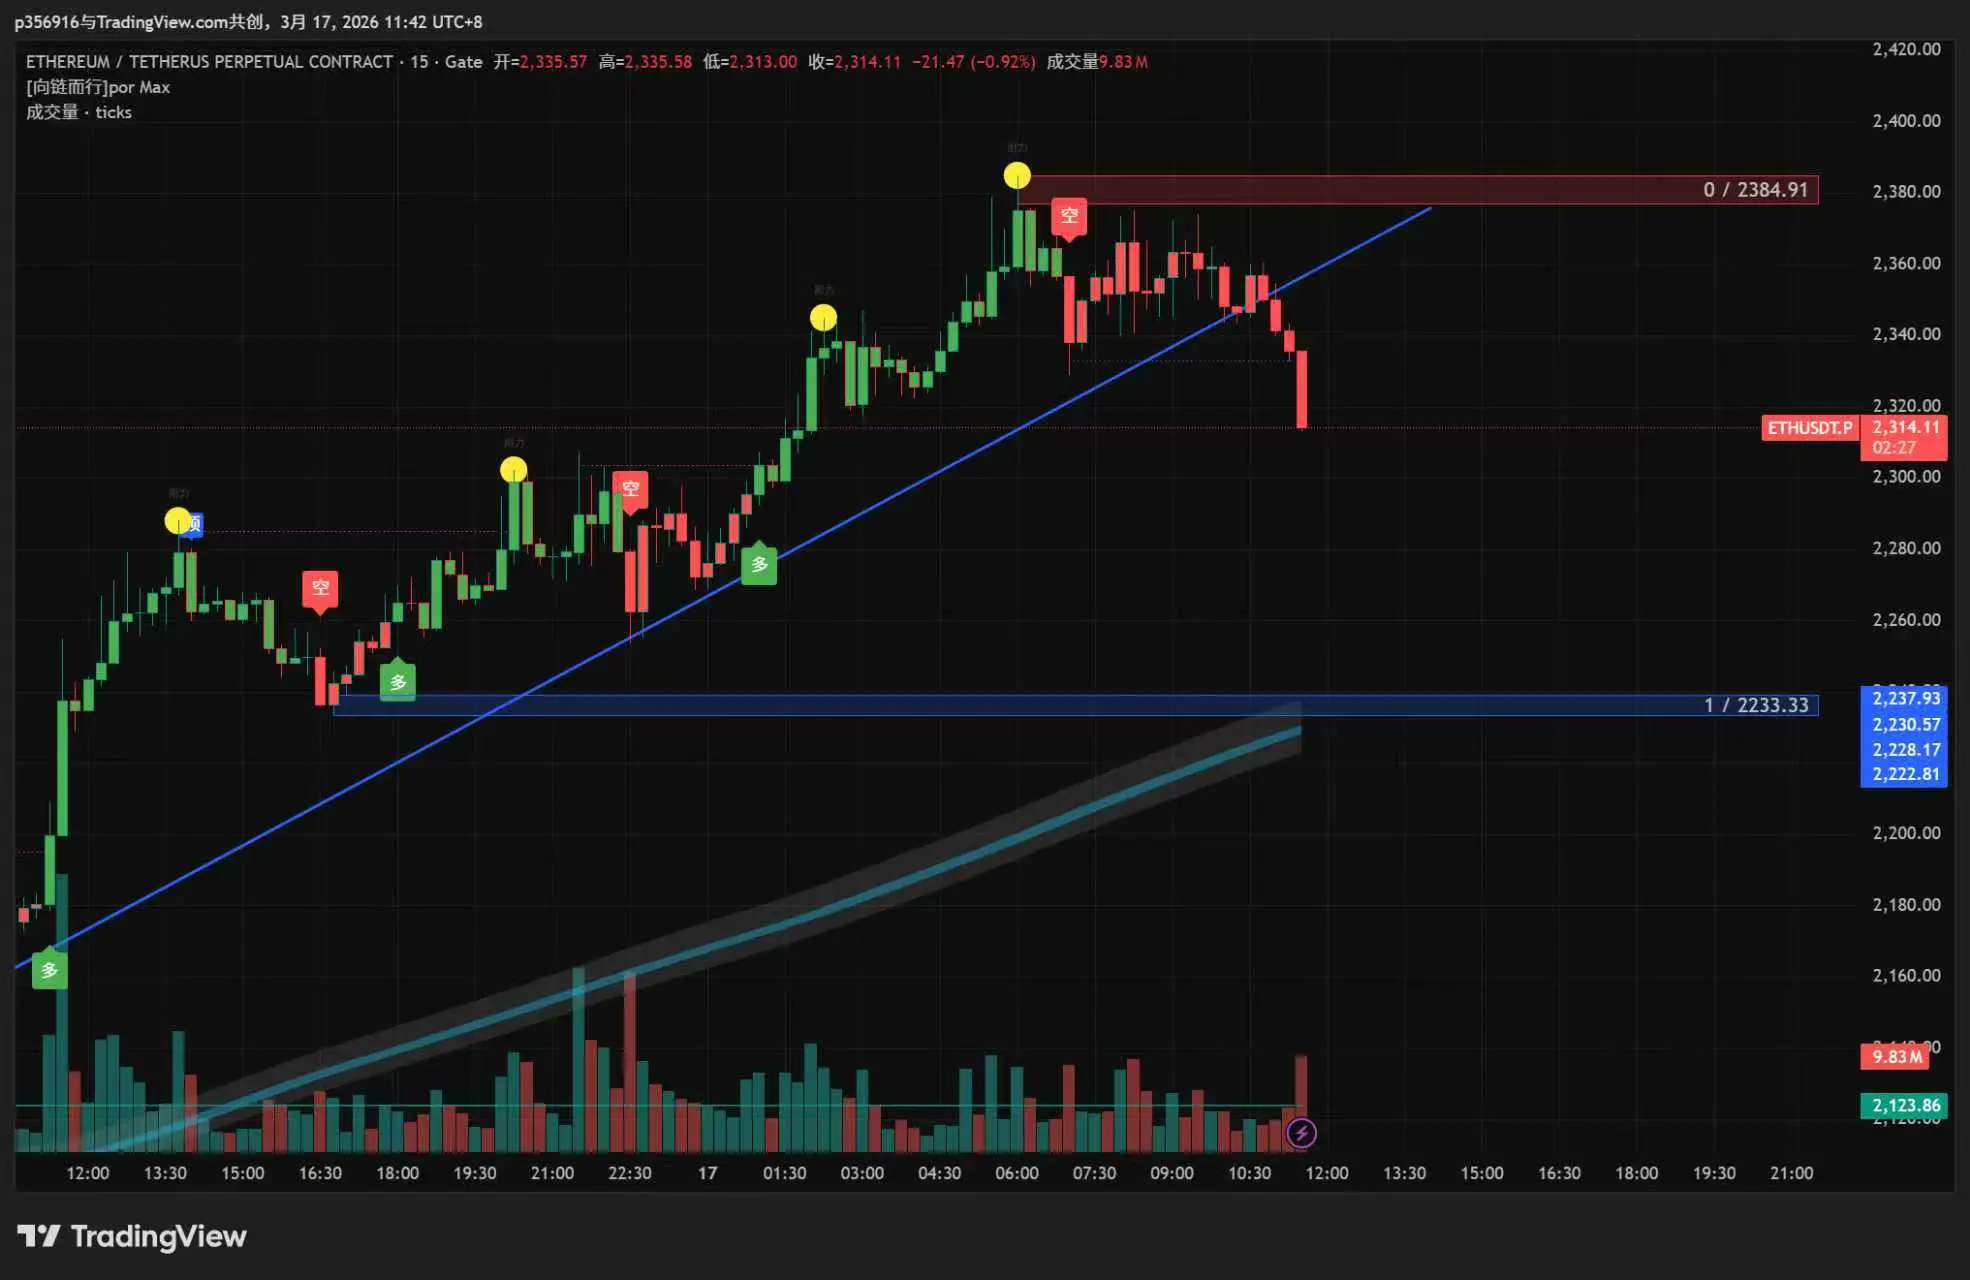Click the green 多 marker above the 2233.33 zone
1970x1280 pixels.
(398, 682)
